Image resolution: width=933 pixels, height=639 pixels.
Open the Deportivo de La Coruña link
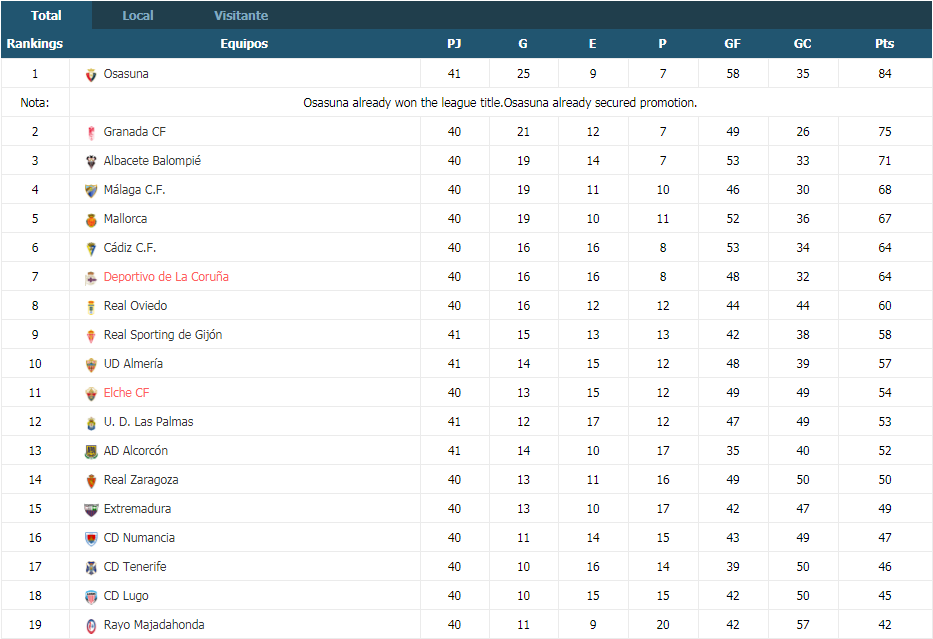point(166,277)
